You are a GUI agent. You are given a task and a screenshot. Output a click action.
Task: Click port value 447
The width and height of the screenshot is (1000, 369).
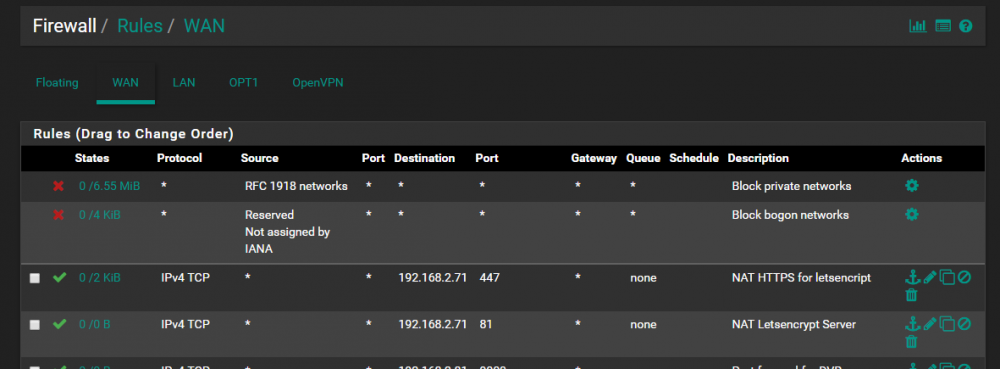(489, 278)
